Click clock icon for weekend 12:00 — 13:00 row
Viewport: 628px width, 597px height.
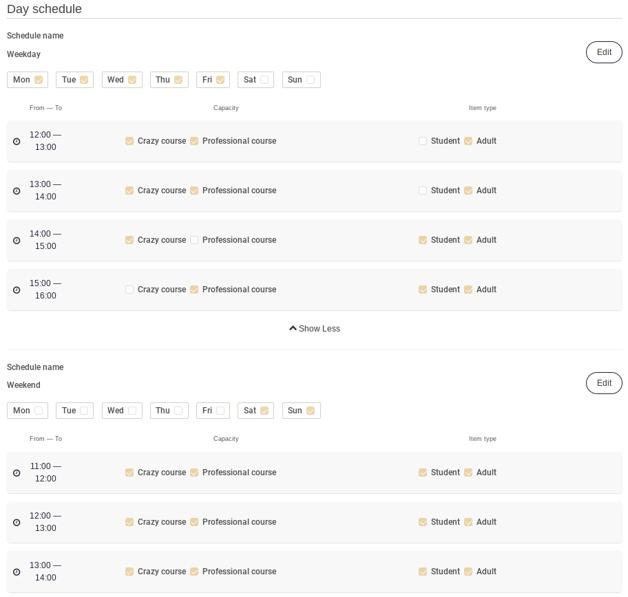(16, 523)
